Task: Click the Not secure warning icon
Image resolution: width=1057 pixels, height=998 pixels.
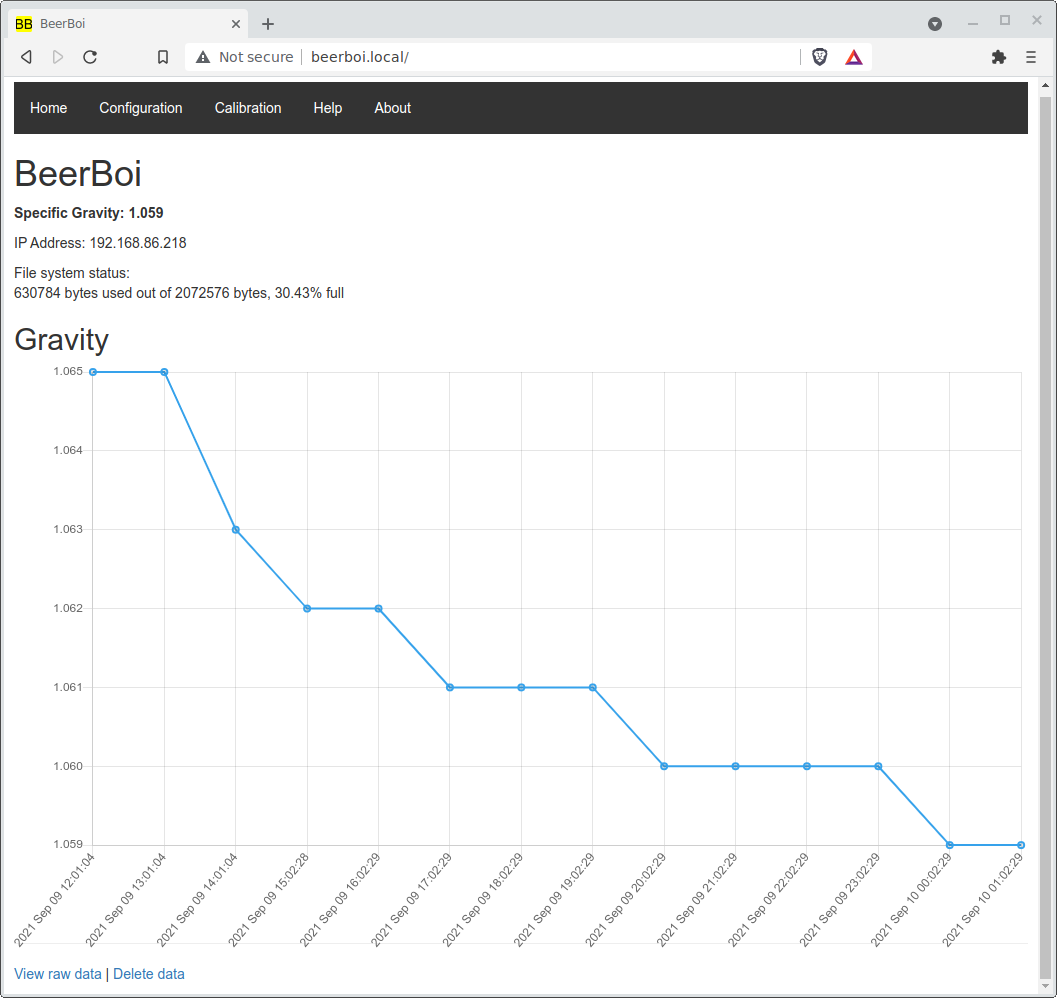Action: click(x=203, y=57)
